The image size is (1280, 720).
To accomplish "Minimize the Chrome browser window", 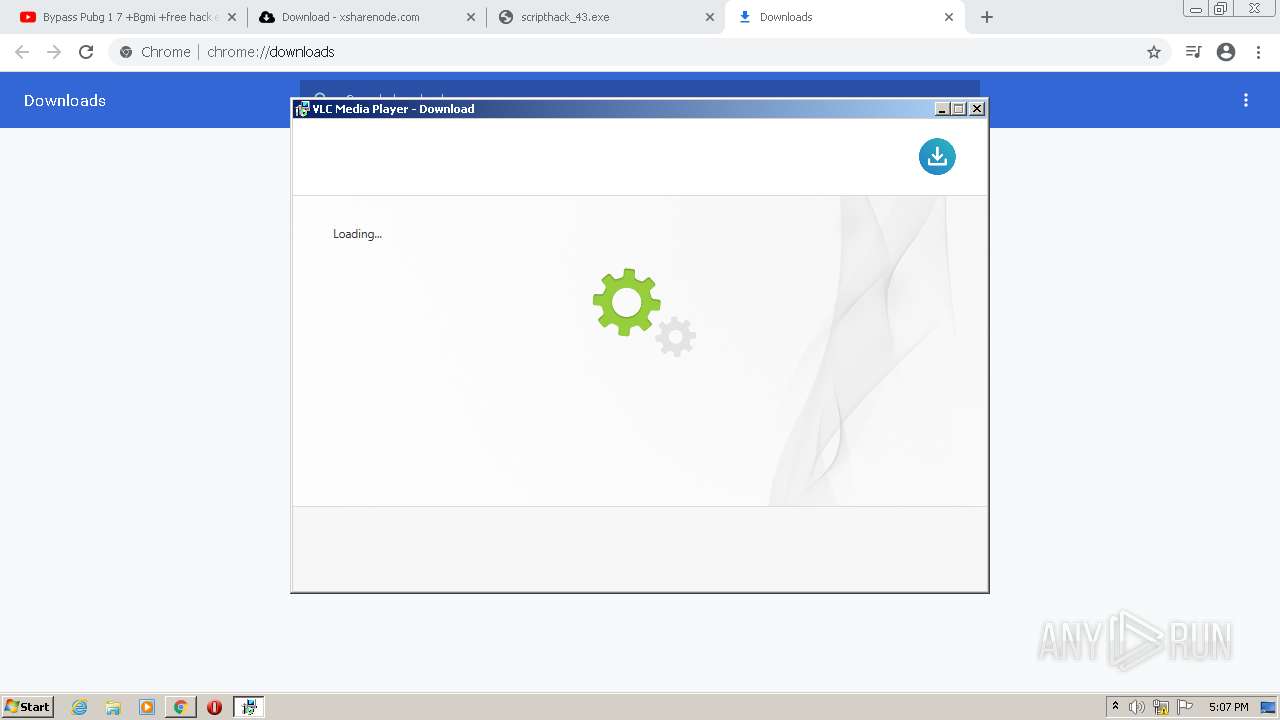I will 1196,9.
